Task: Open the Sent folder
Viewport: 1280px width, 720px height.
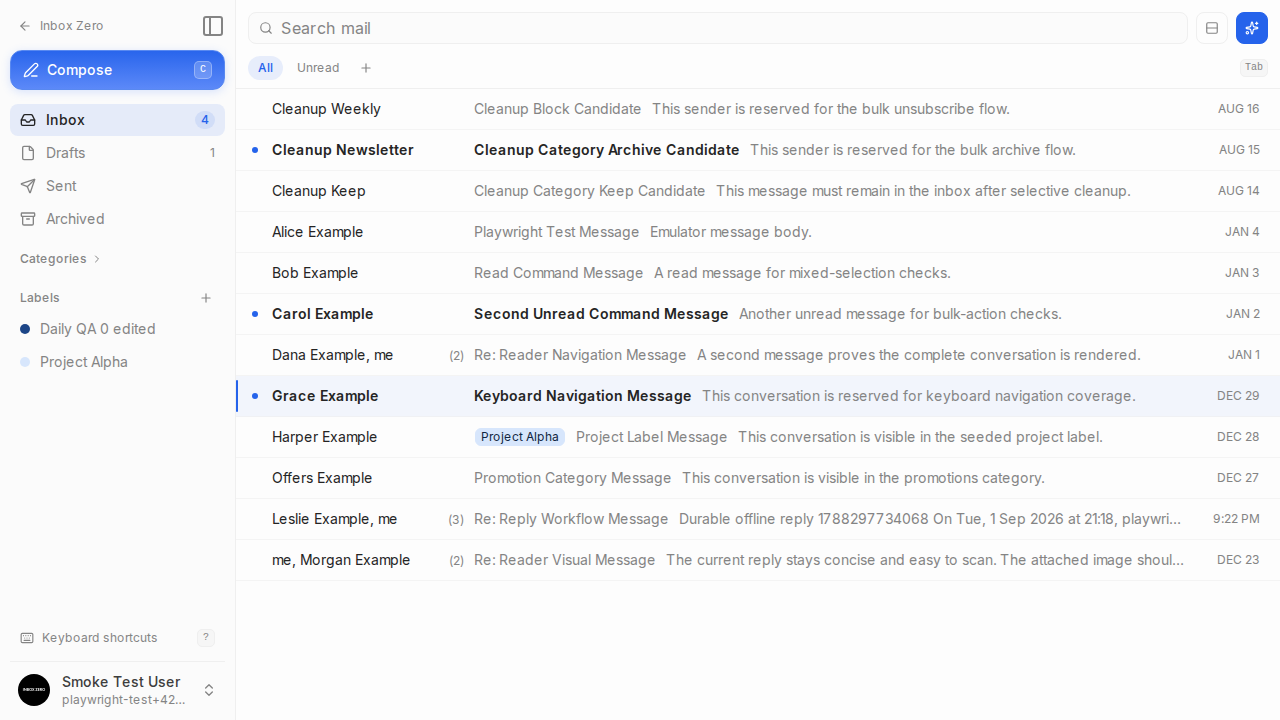Action: tap(118, 186)
